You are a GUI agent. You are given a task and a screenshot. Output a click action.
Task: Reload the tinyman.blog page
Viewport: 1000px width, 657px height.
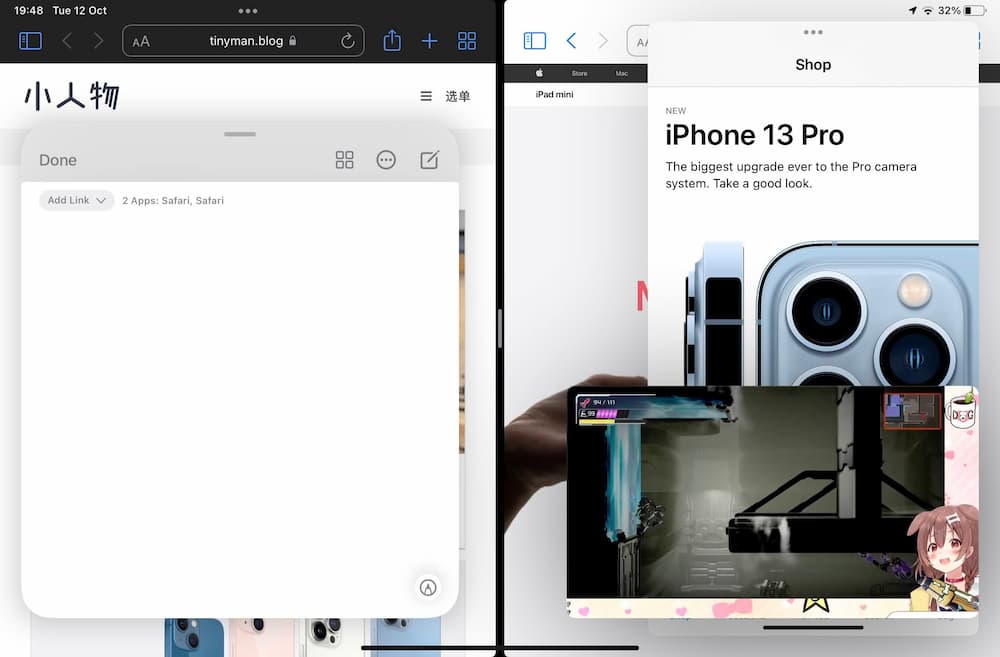348,41
